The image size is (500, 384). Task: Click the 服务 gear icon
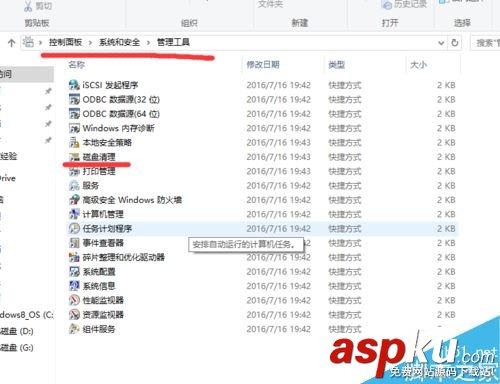point(74,185)
